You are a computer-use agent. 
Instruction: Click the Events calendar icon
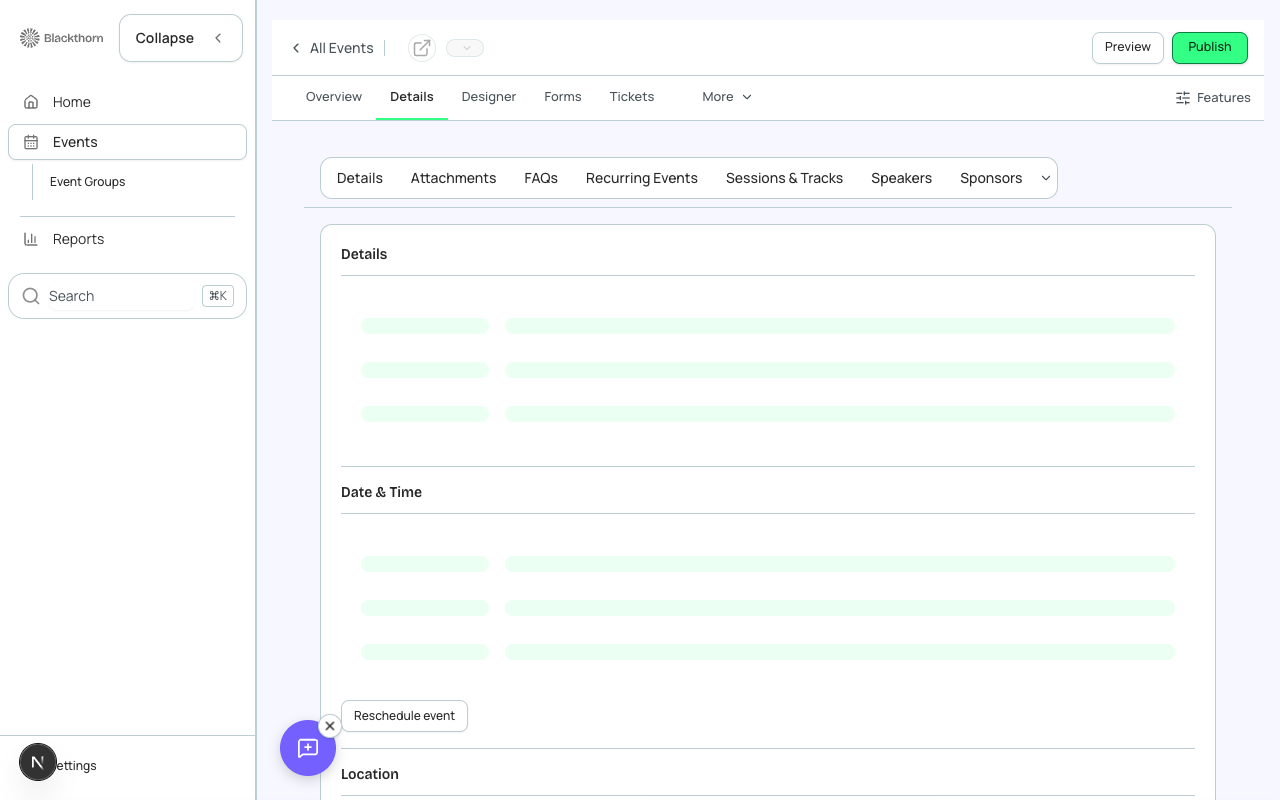click(x=31, y=142)
